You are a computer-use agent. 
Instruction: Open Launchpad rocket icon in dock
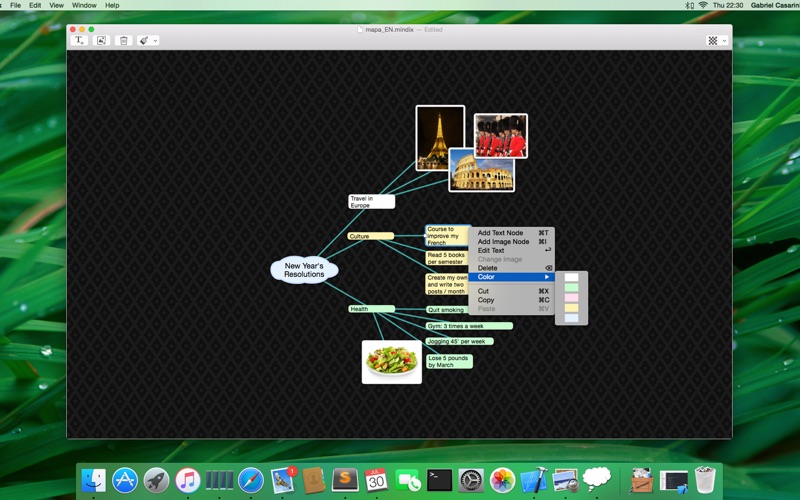coord(157,481)
